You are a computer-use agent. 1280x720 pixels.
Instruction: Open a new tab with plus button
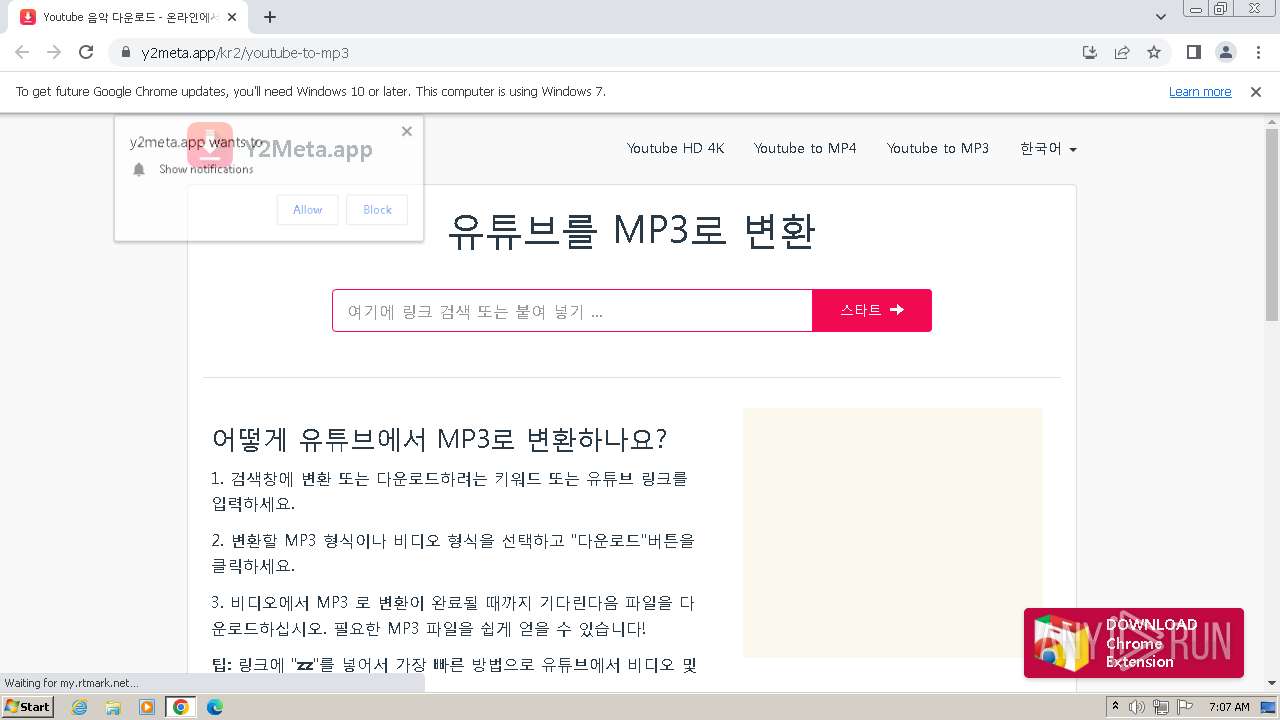(270, 17)
